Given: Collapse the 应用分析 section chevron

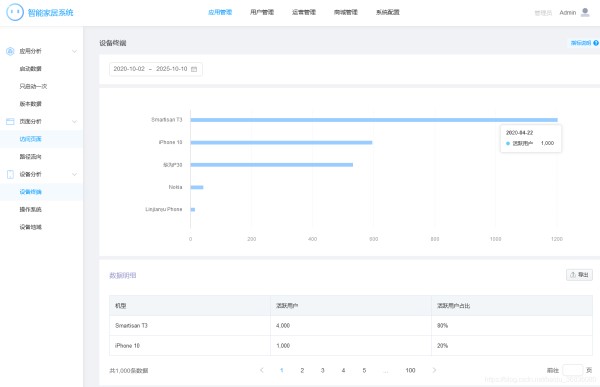Looking at the screenshot, I should (x=75, y=51).
